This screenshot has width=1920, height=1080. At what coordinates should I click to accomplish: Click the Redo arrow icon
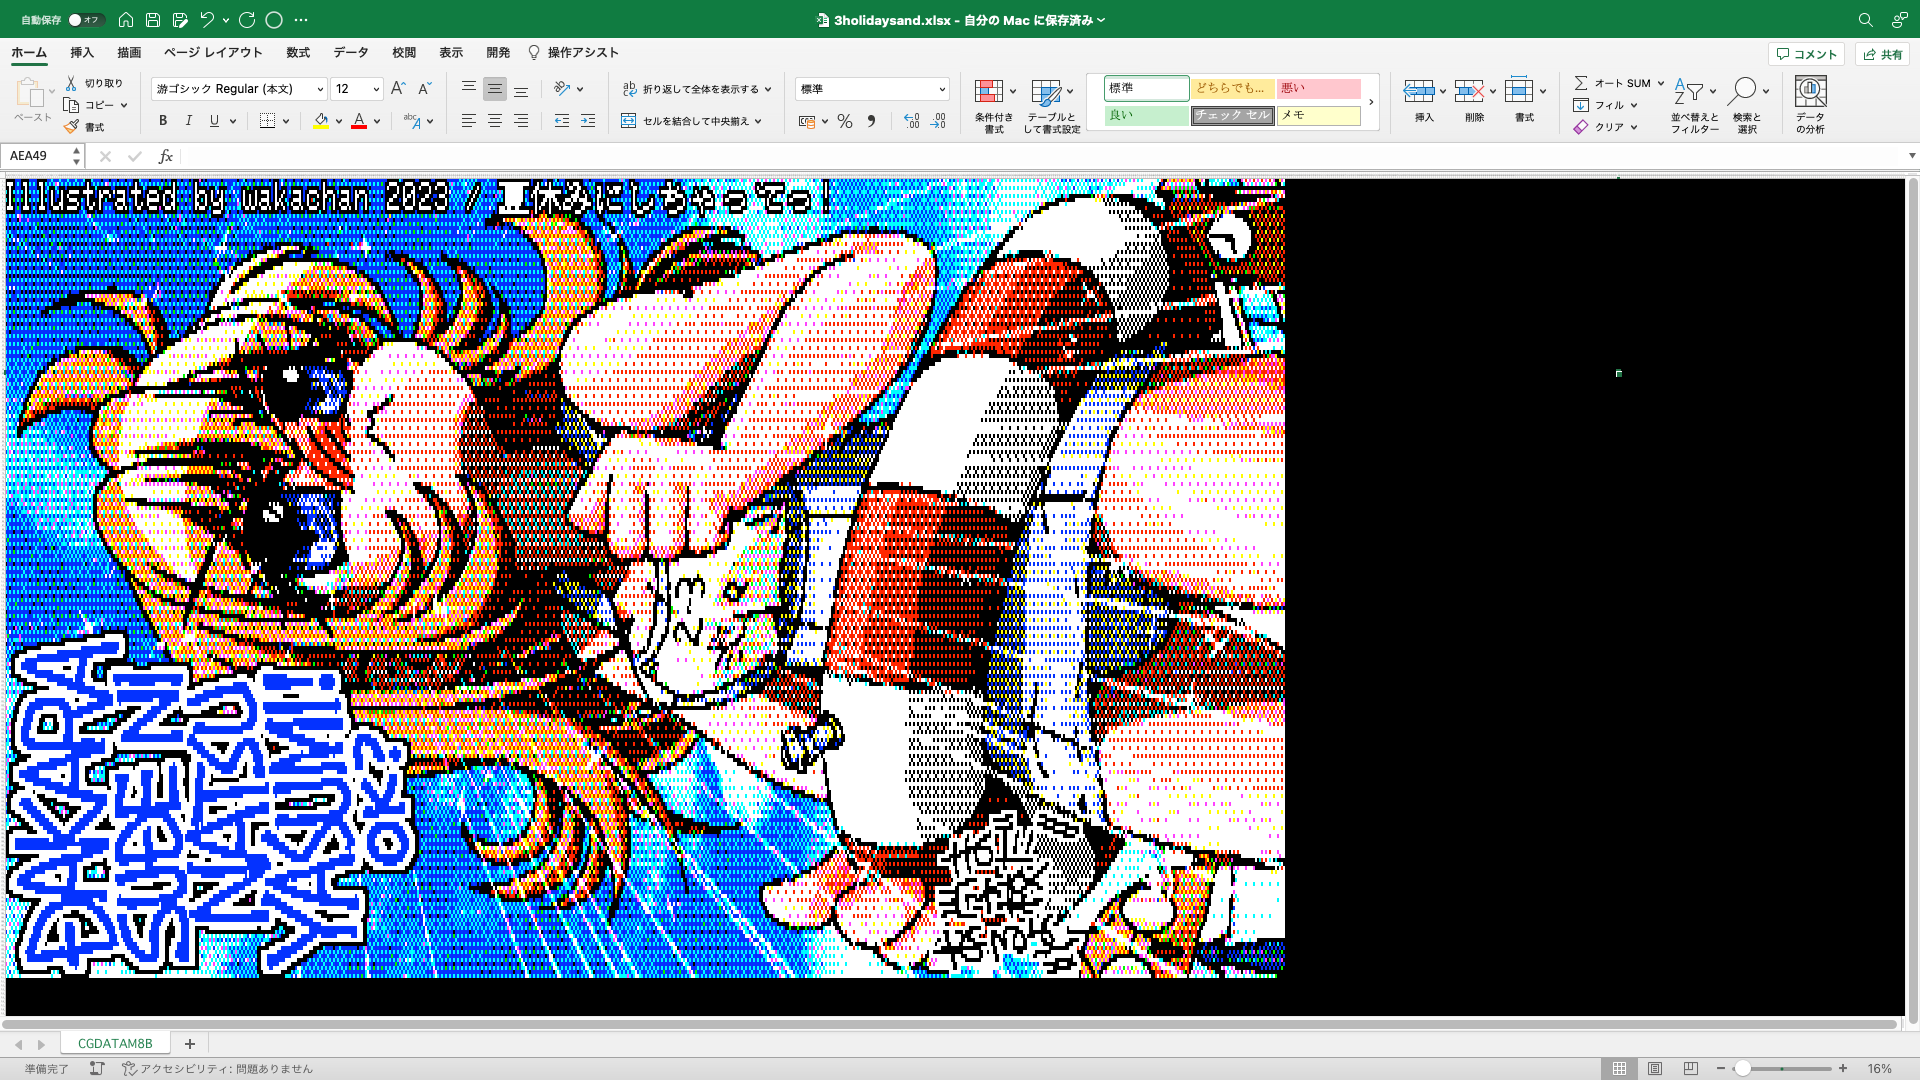click(x=247, y=20)
